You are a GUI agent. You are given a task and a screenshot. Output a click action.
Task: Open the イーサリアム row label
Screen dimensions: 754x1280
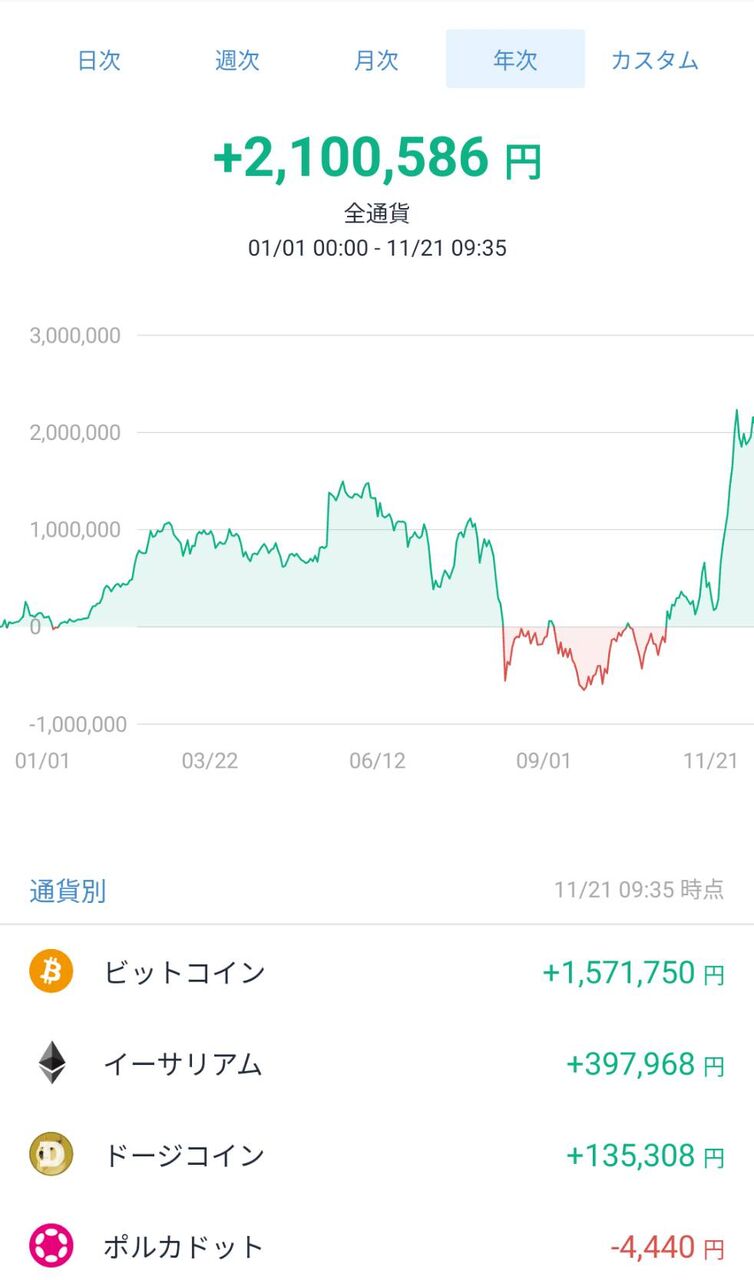coord(183,1064)
